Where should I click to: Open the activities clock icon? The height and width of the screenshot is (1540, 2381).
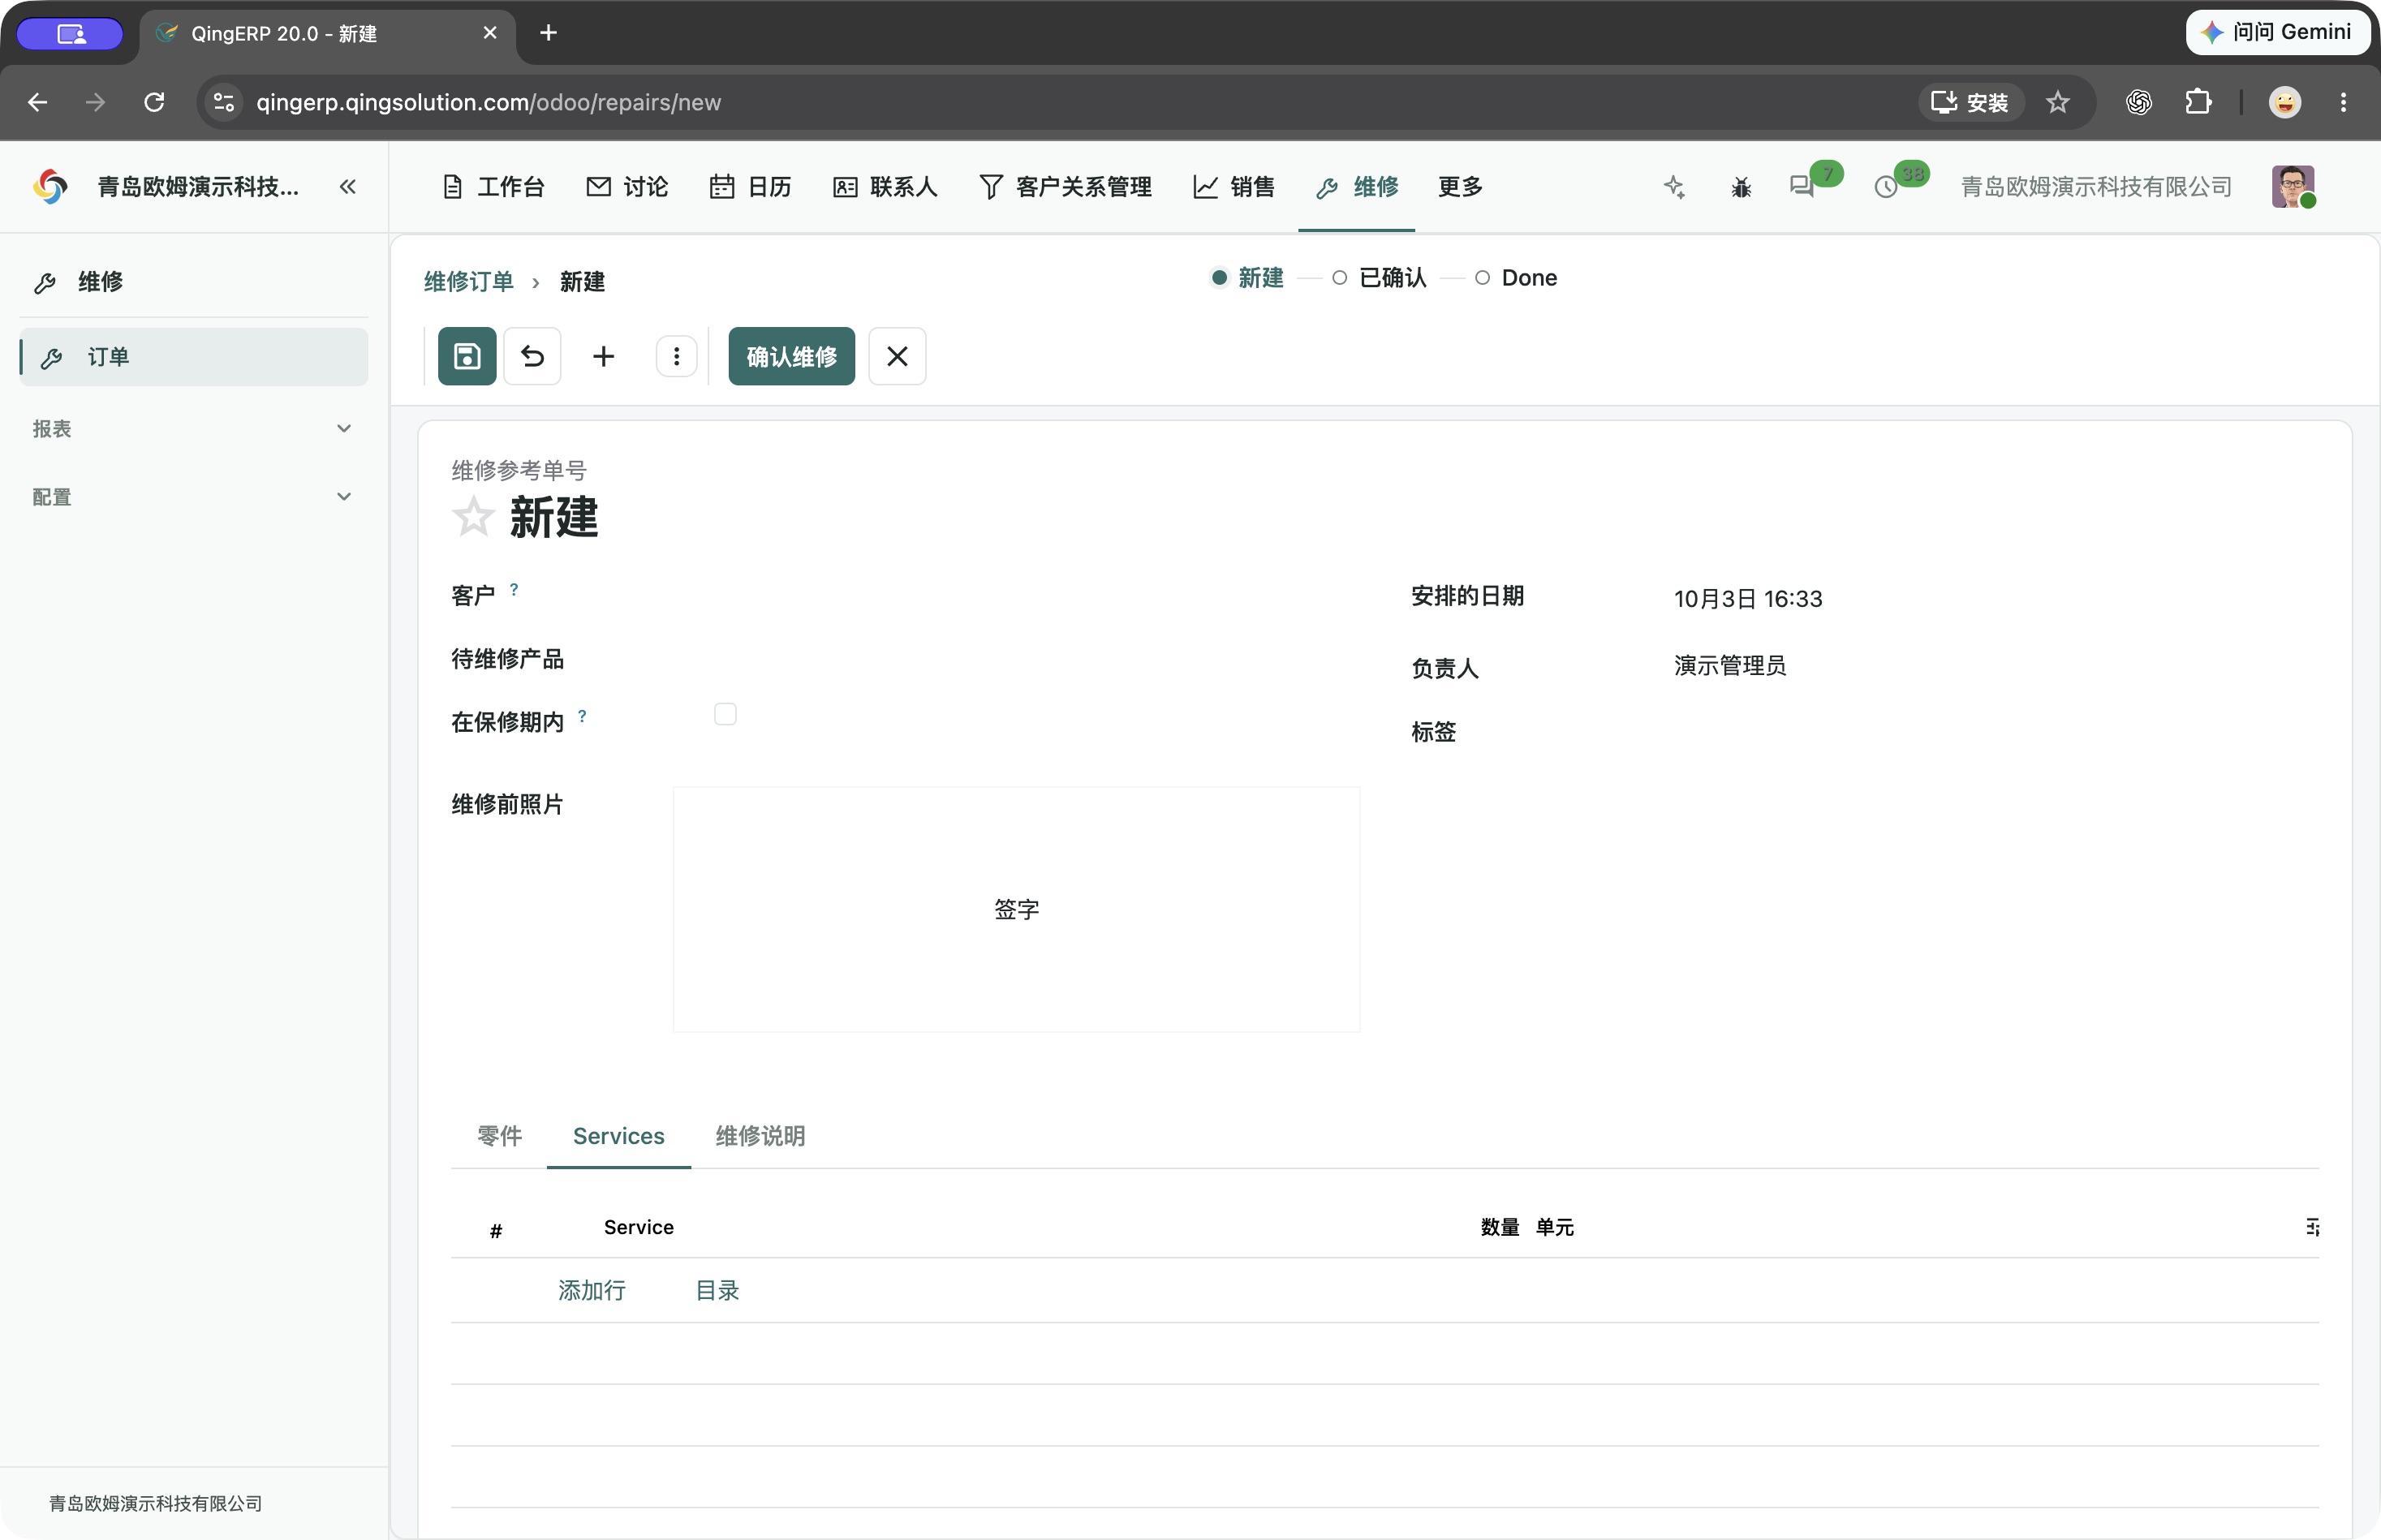coord(1885,187)
